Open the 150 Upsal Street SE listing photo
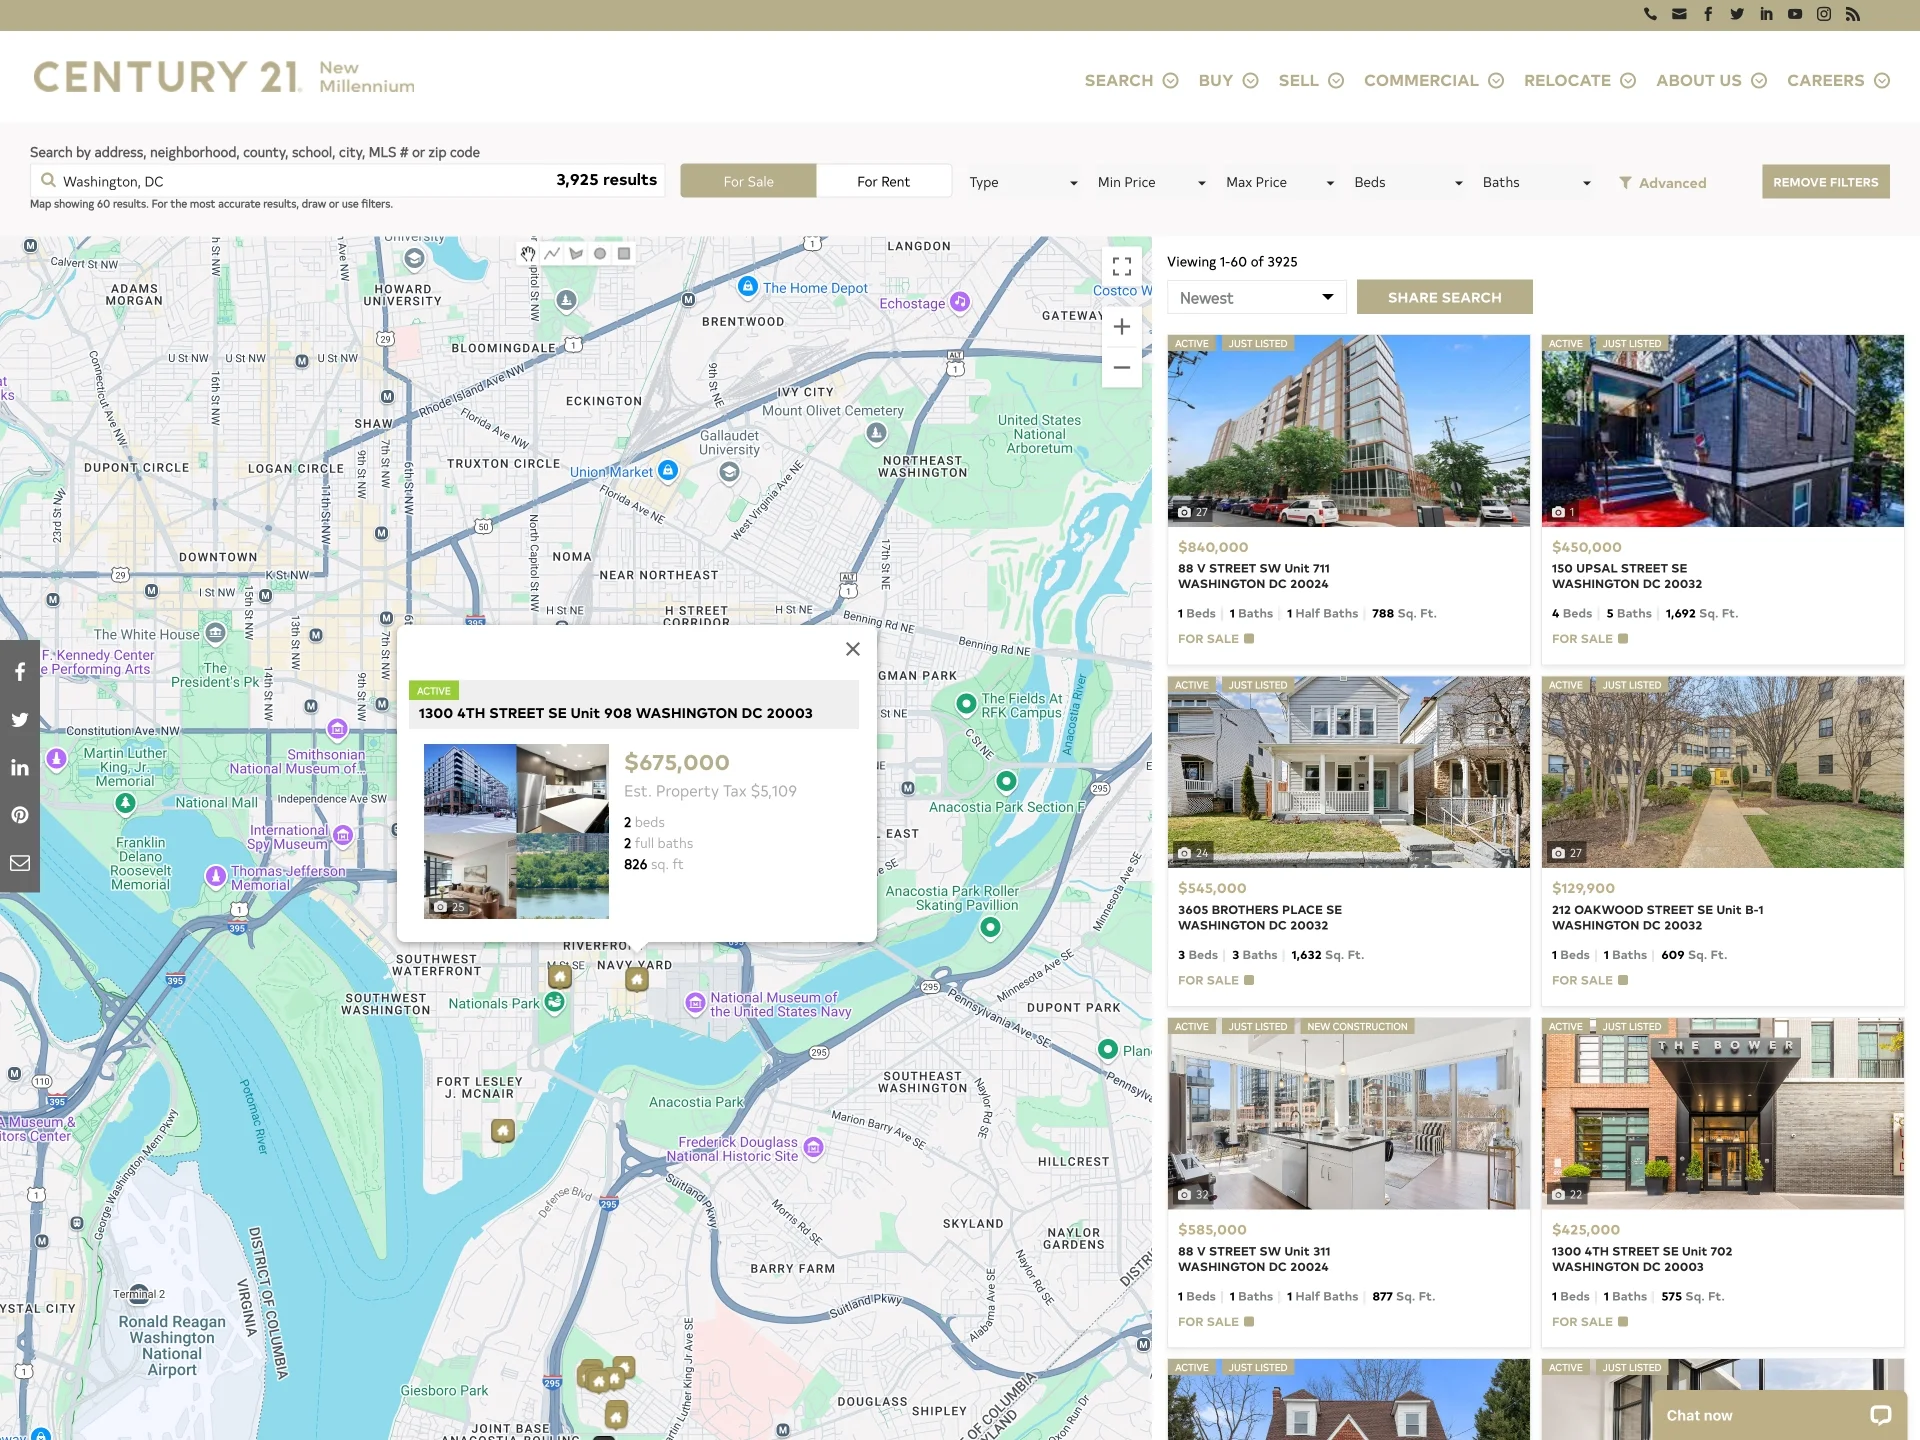The width and height of the screenshot is (1920, 1440). click(1723, 431)
